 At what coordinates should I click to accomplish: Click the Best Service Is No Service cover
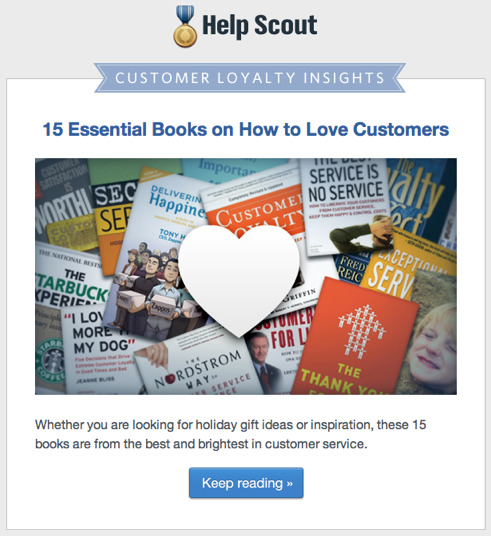345,207
